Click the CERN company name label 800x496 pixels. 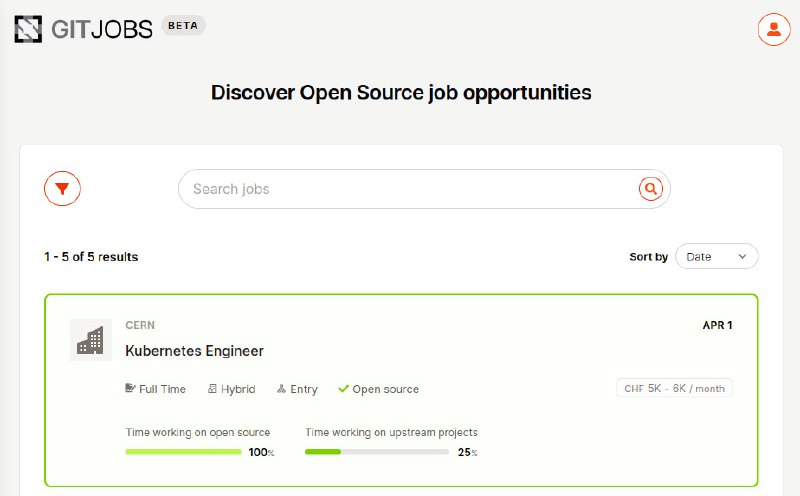tap(140, 325)
